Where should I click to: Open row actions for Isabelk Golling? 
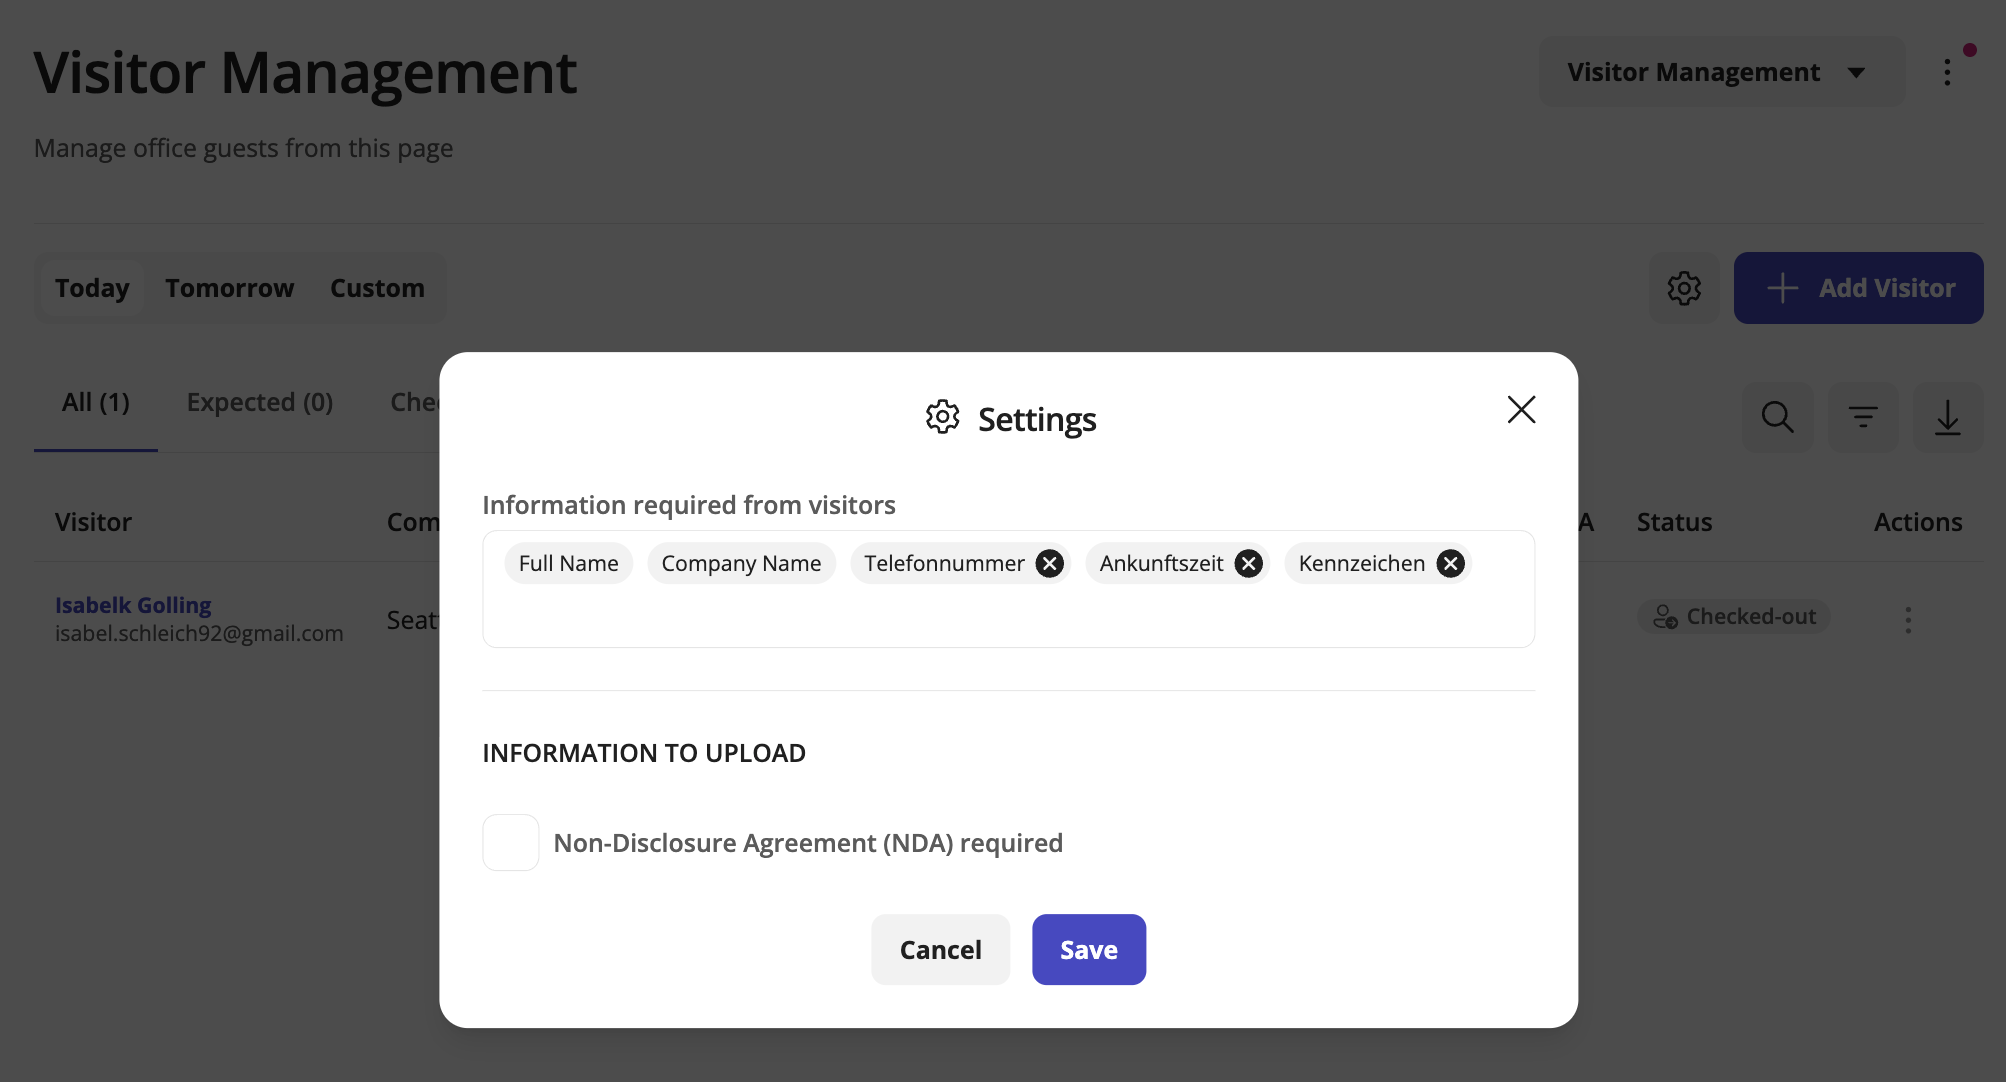pos(1908,620)
